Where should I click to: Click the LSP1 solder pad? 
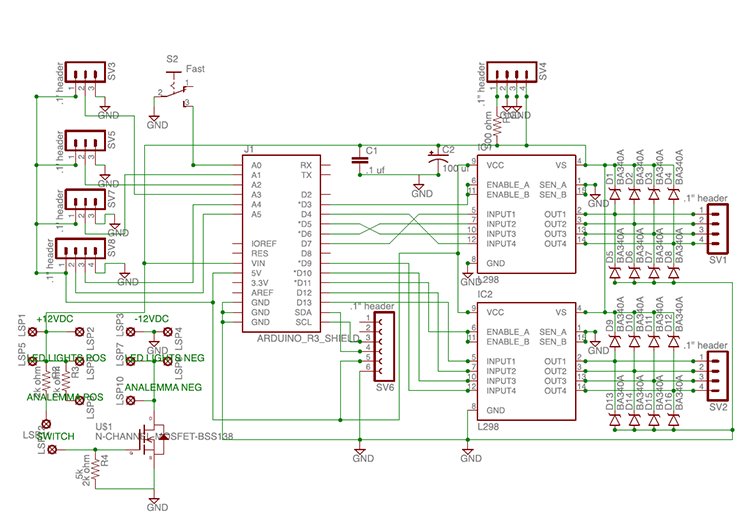[33, 331]
